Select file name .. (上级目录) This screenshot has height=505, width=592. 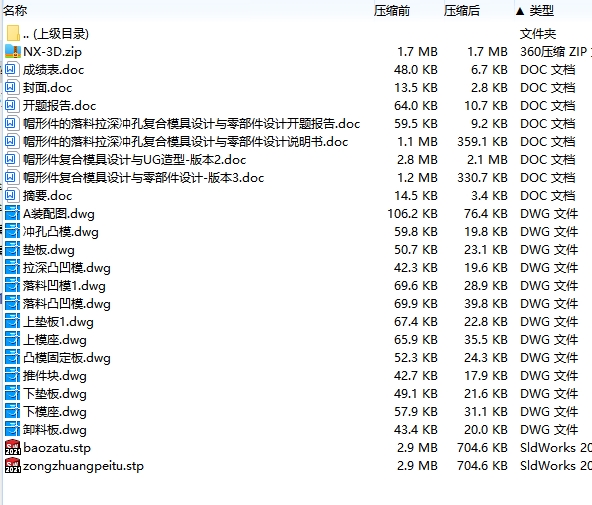56,34
